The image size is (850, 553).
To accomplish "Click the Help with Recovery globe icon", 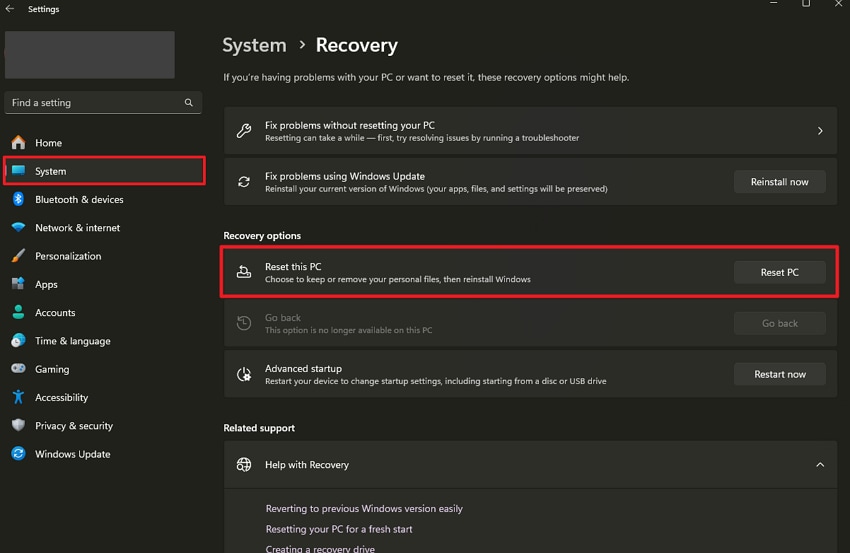I will coord(244,465).
